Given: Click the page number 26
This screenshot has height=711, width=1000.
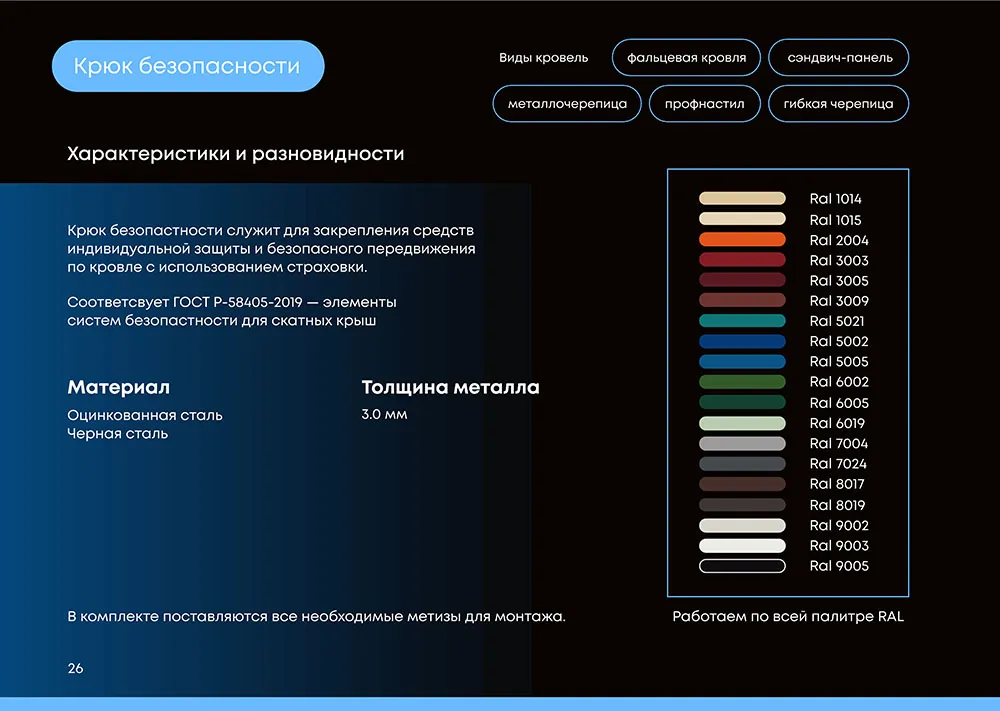Looking at the screenshot, I should coord(76,668).
